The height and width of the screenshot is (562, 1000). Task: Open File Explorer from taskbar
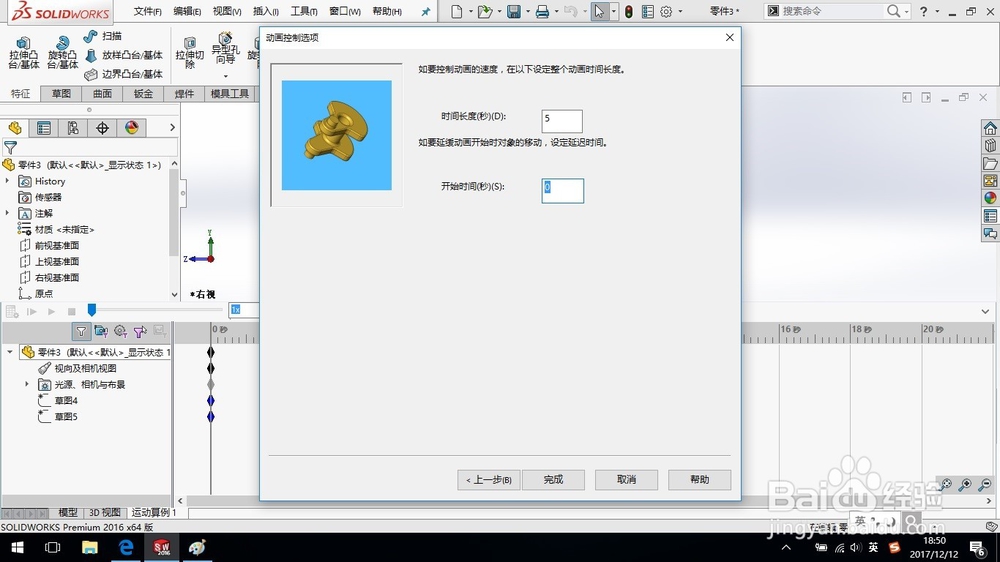[89, 547]
